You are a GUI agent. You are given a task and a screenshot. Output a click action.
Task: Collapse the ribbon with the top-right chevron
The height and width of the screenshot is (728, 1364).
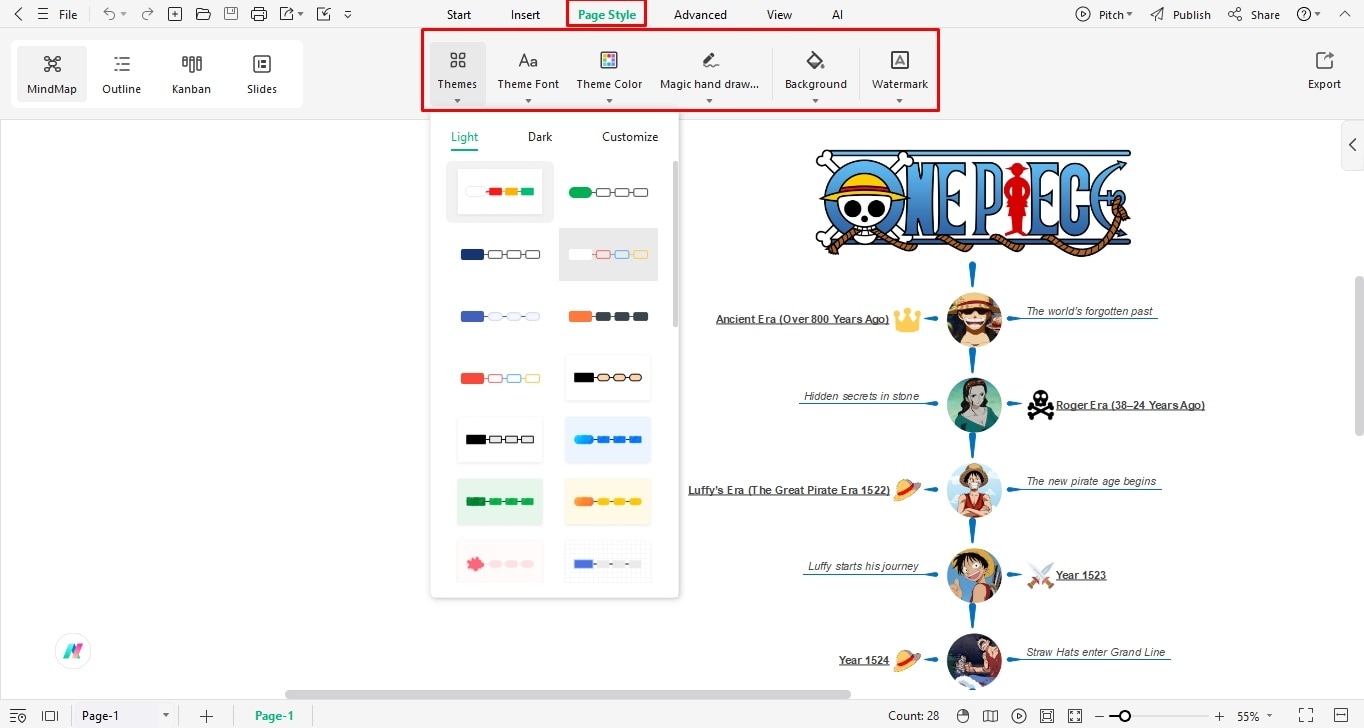(1344, 15)
